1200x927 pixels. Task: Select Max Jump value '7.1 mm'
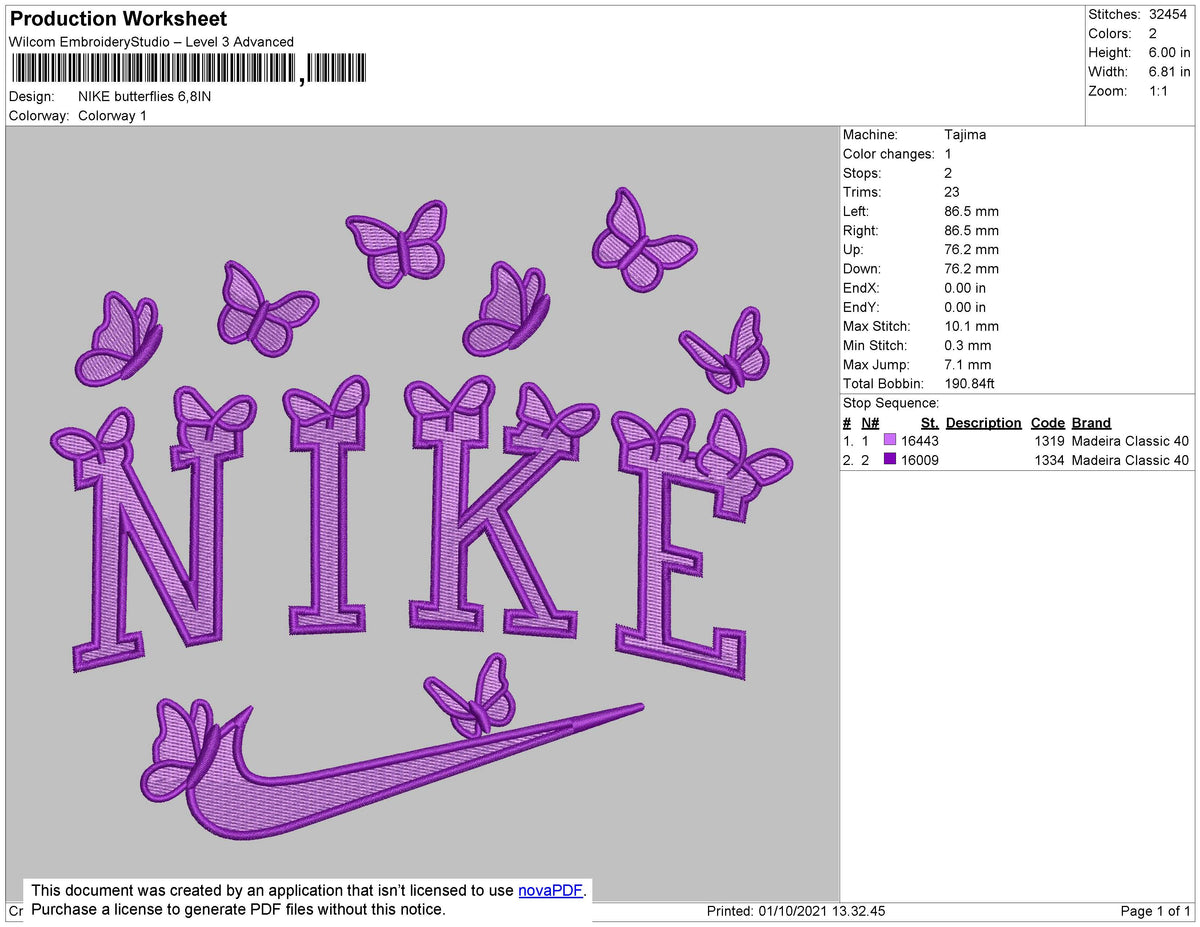[x=967, y=365]
